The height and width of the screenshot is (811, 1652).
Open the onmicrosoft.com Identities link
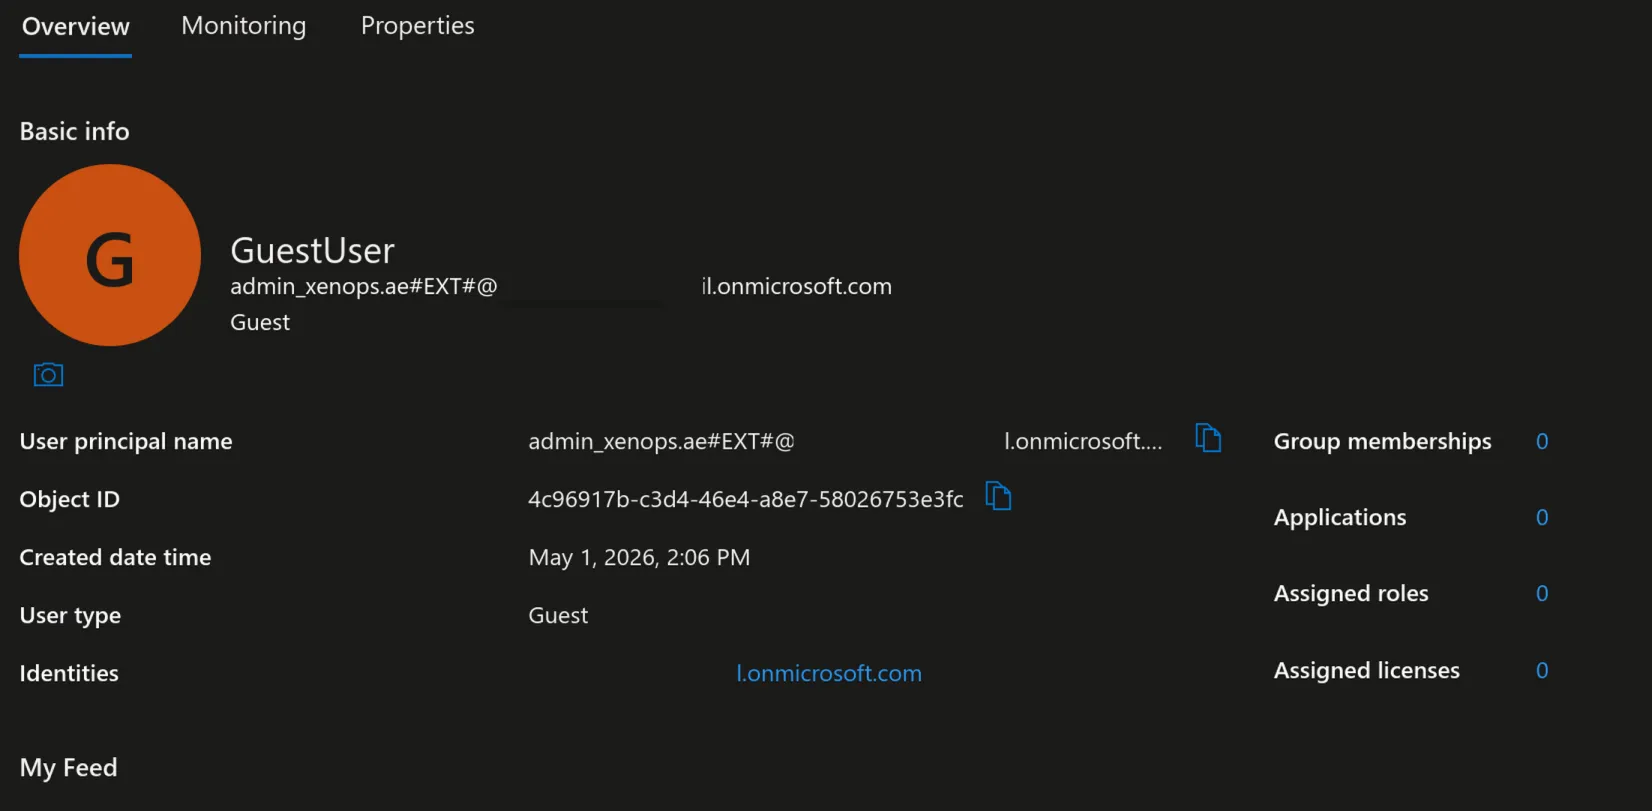[x=829, y=673]
